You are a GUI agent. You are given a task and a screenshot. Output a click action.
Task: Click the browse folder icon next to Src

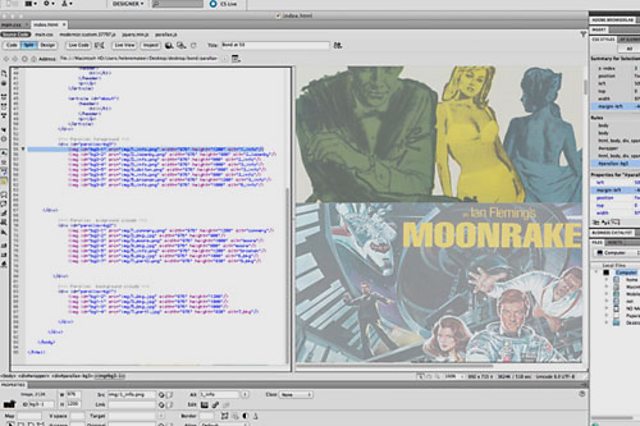[170, 395]
